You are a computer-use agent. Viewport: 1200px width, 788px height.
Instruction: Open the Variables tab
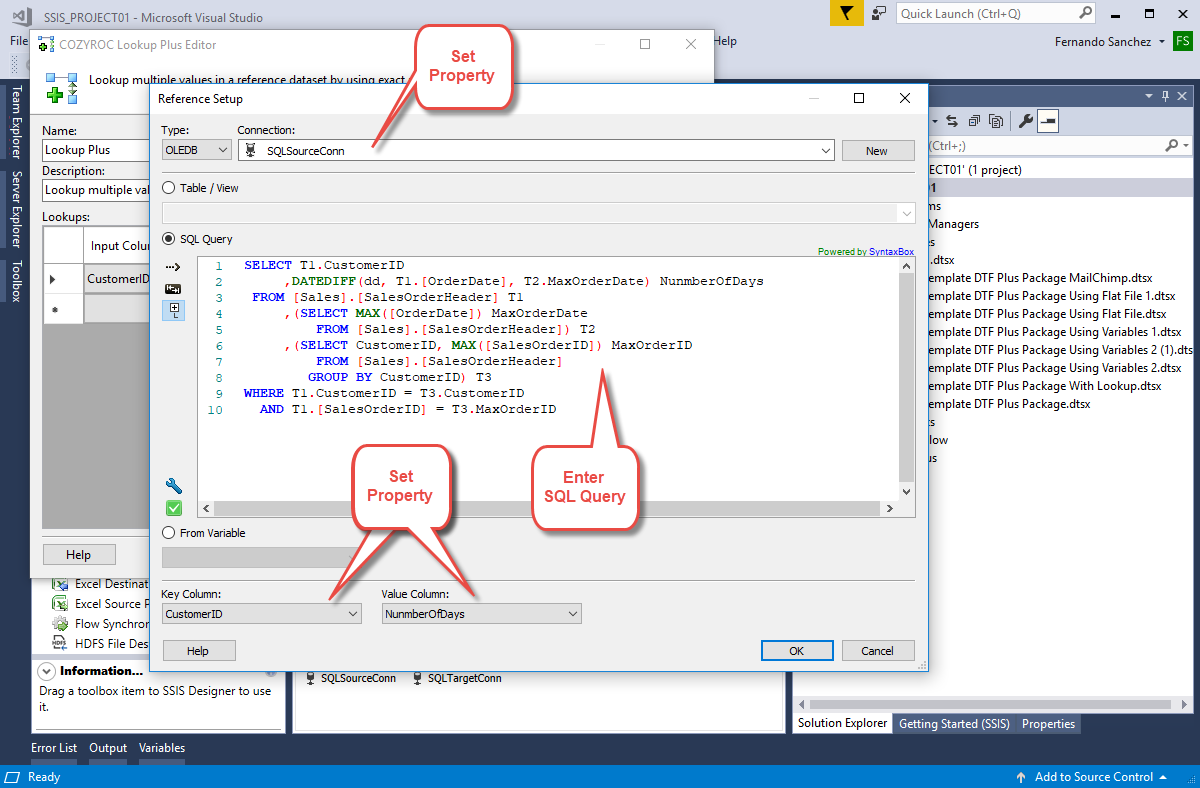[162, 748]
